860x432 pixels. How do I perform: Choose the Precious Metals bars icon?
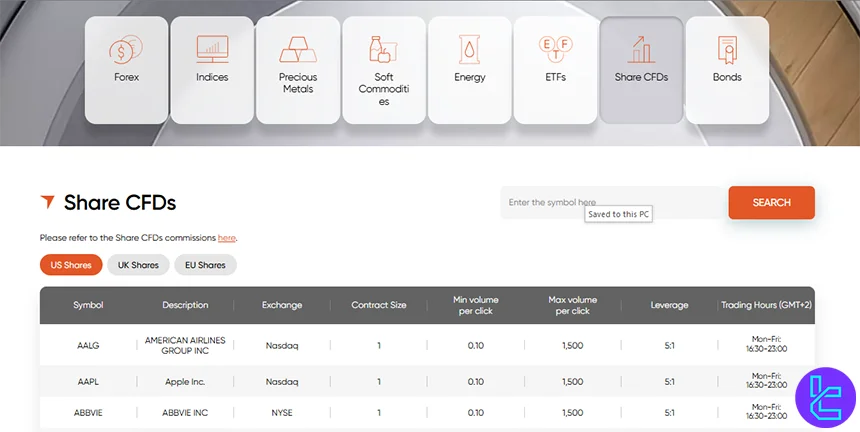pos(298,49)
